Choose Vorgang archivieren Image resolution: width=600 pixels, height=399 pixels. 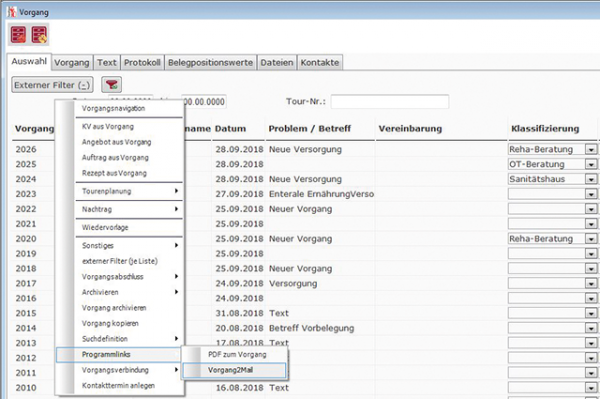pyautogui.click(x=114, y=308)
